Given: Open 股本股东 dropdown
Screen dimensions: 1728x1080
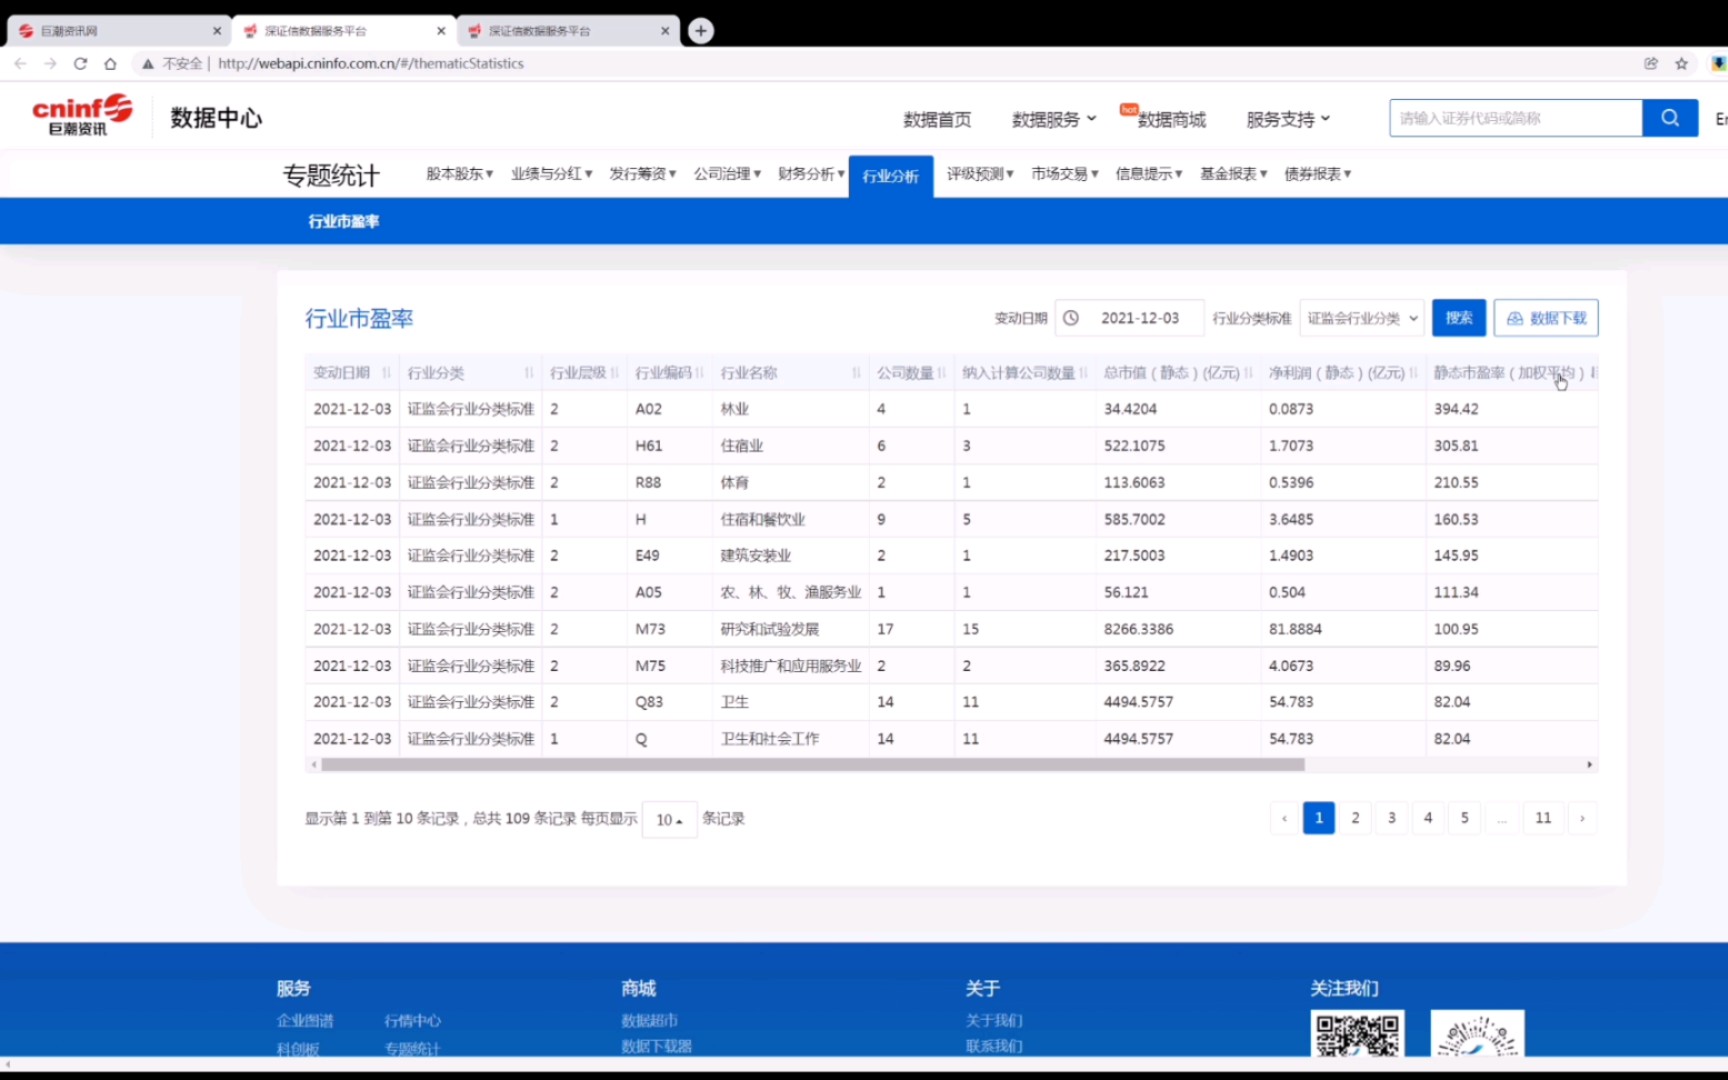Looking at the screenshot, I should pyautogui.click(x=459, y=174).
